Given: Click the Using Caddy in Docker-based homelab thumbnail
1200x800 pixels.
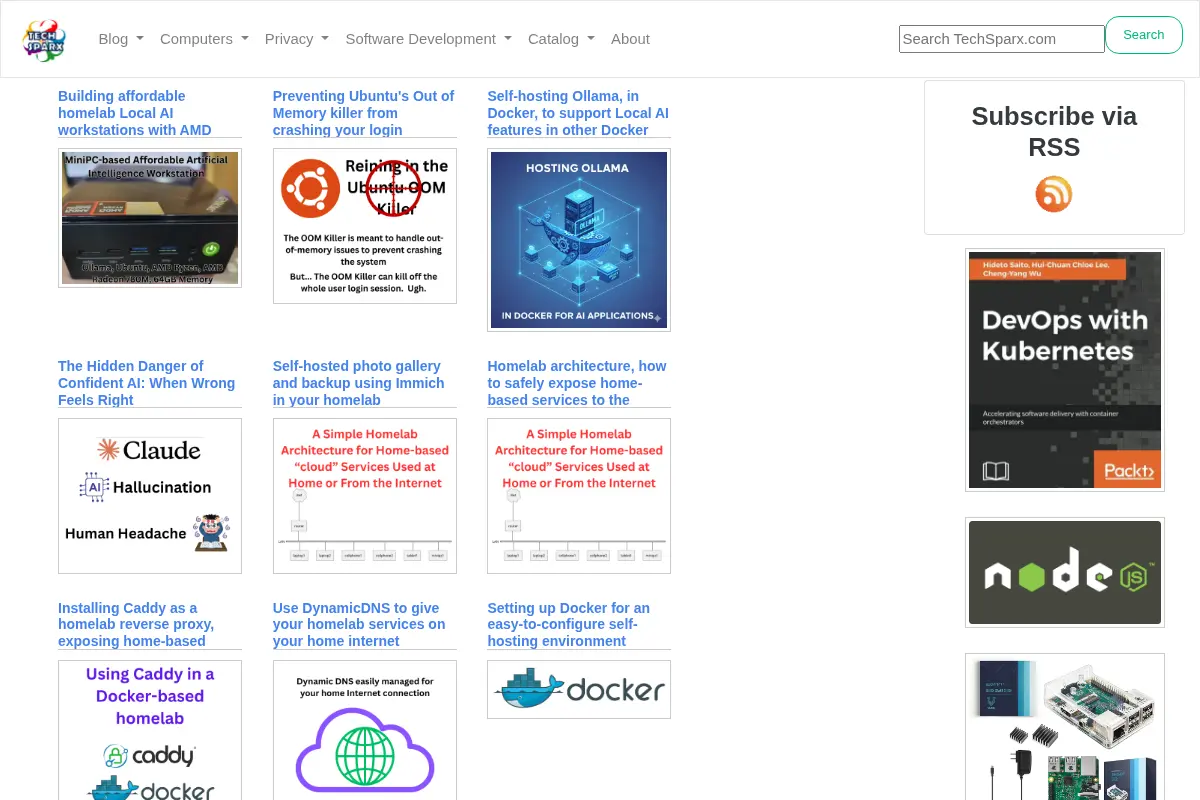Looking at the screenshot, I should pyautogui.click(x=150, y=730).
